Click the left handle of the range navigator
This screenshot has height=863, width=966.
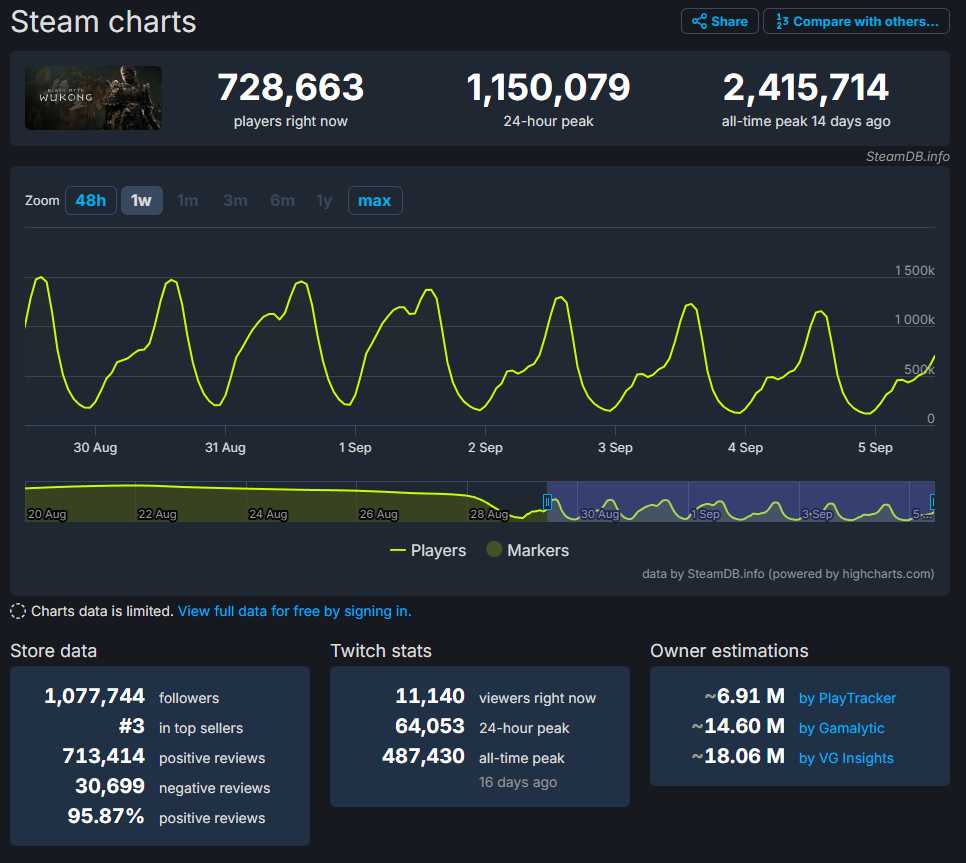(547, 501)
